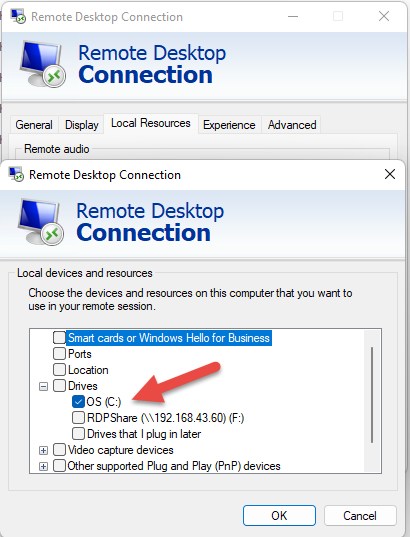410x537 pixels.
Task: Confirm the selection with the OK button
Action: [279, 516]
